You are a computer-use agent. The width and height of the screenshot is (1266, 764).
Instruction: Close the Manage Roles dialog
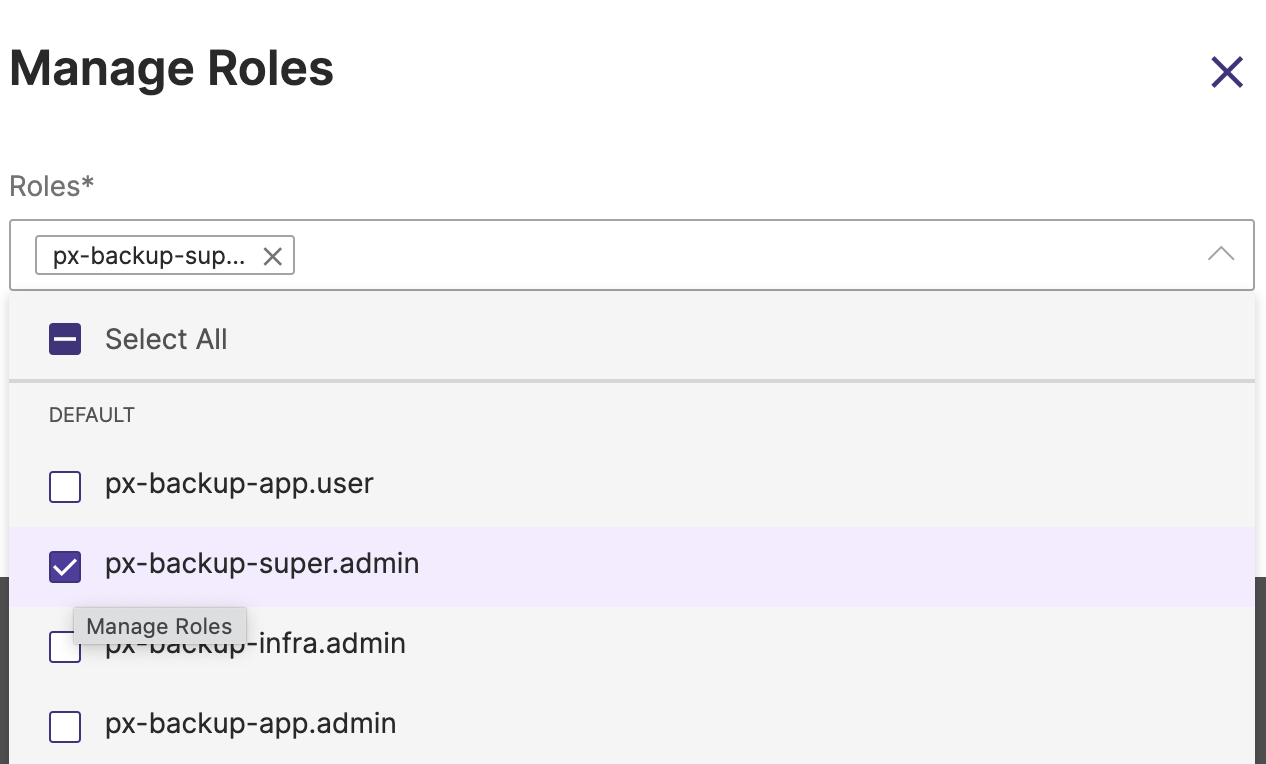coord(1226,72)
